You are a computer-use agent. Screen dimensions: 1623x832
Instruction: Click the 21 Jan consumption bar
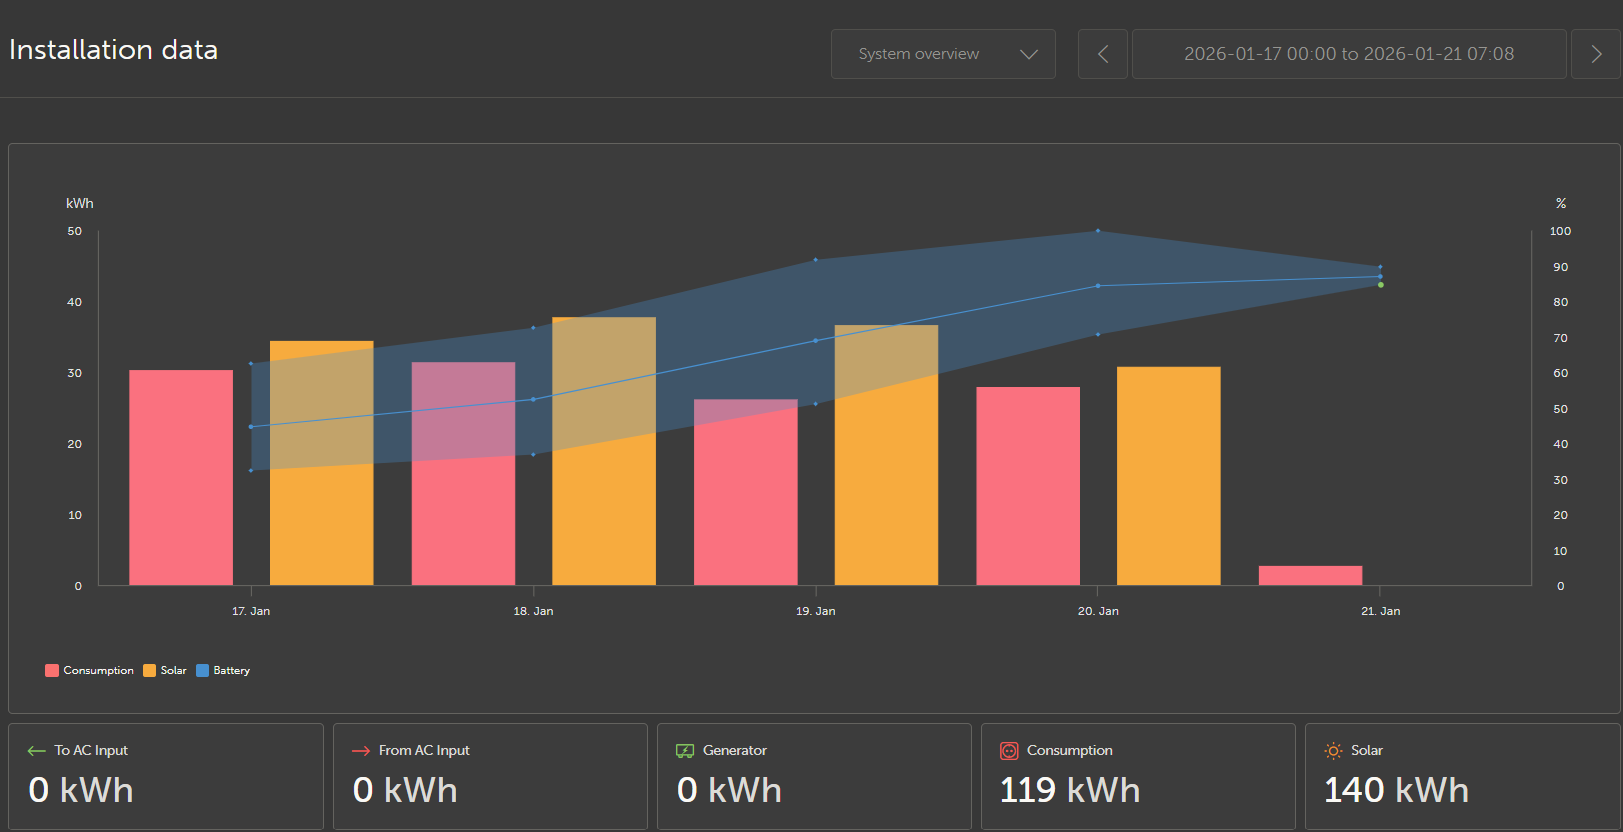click(x=1311, y=576)
